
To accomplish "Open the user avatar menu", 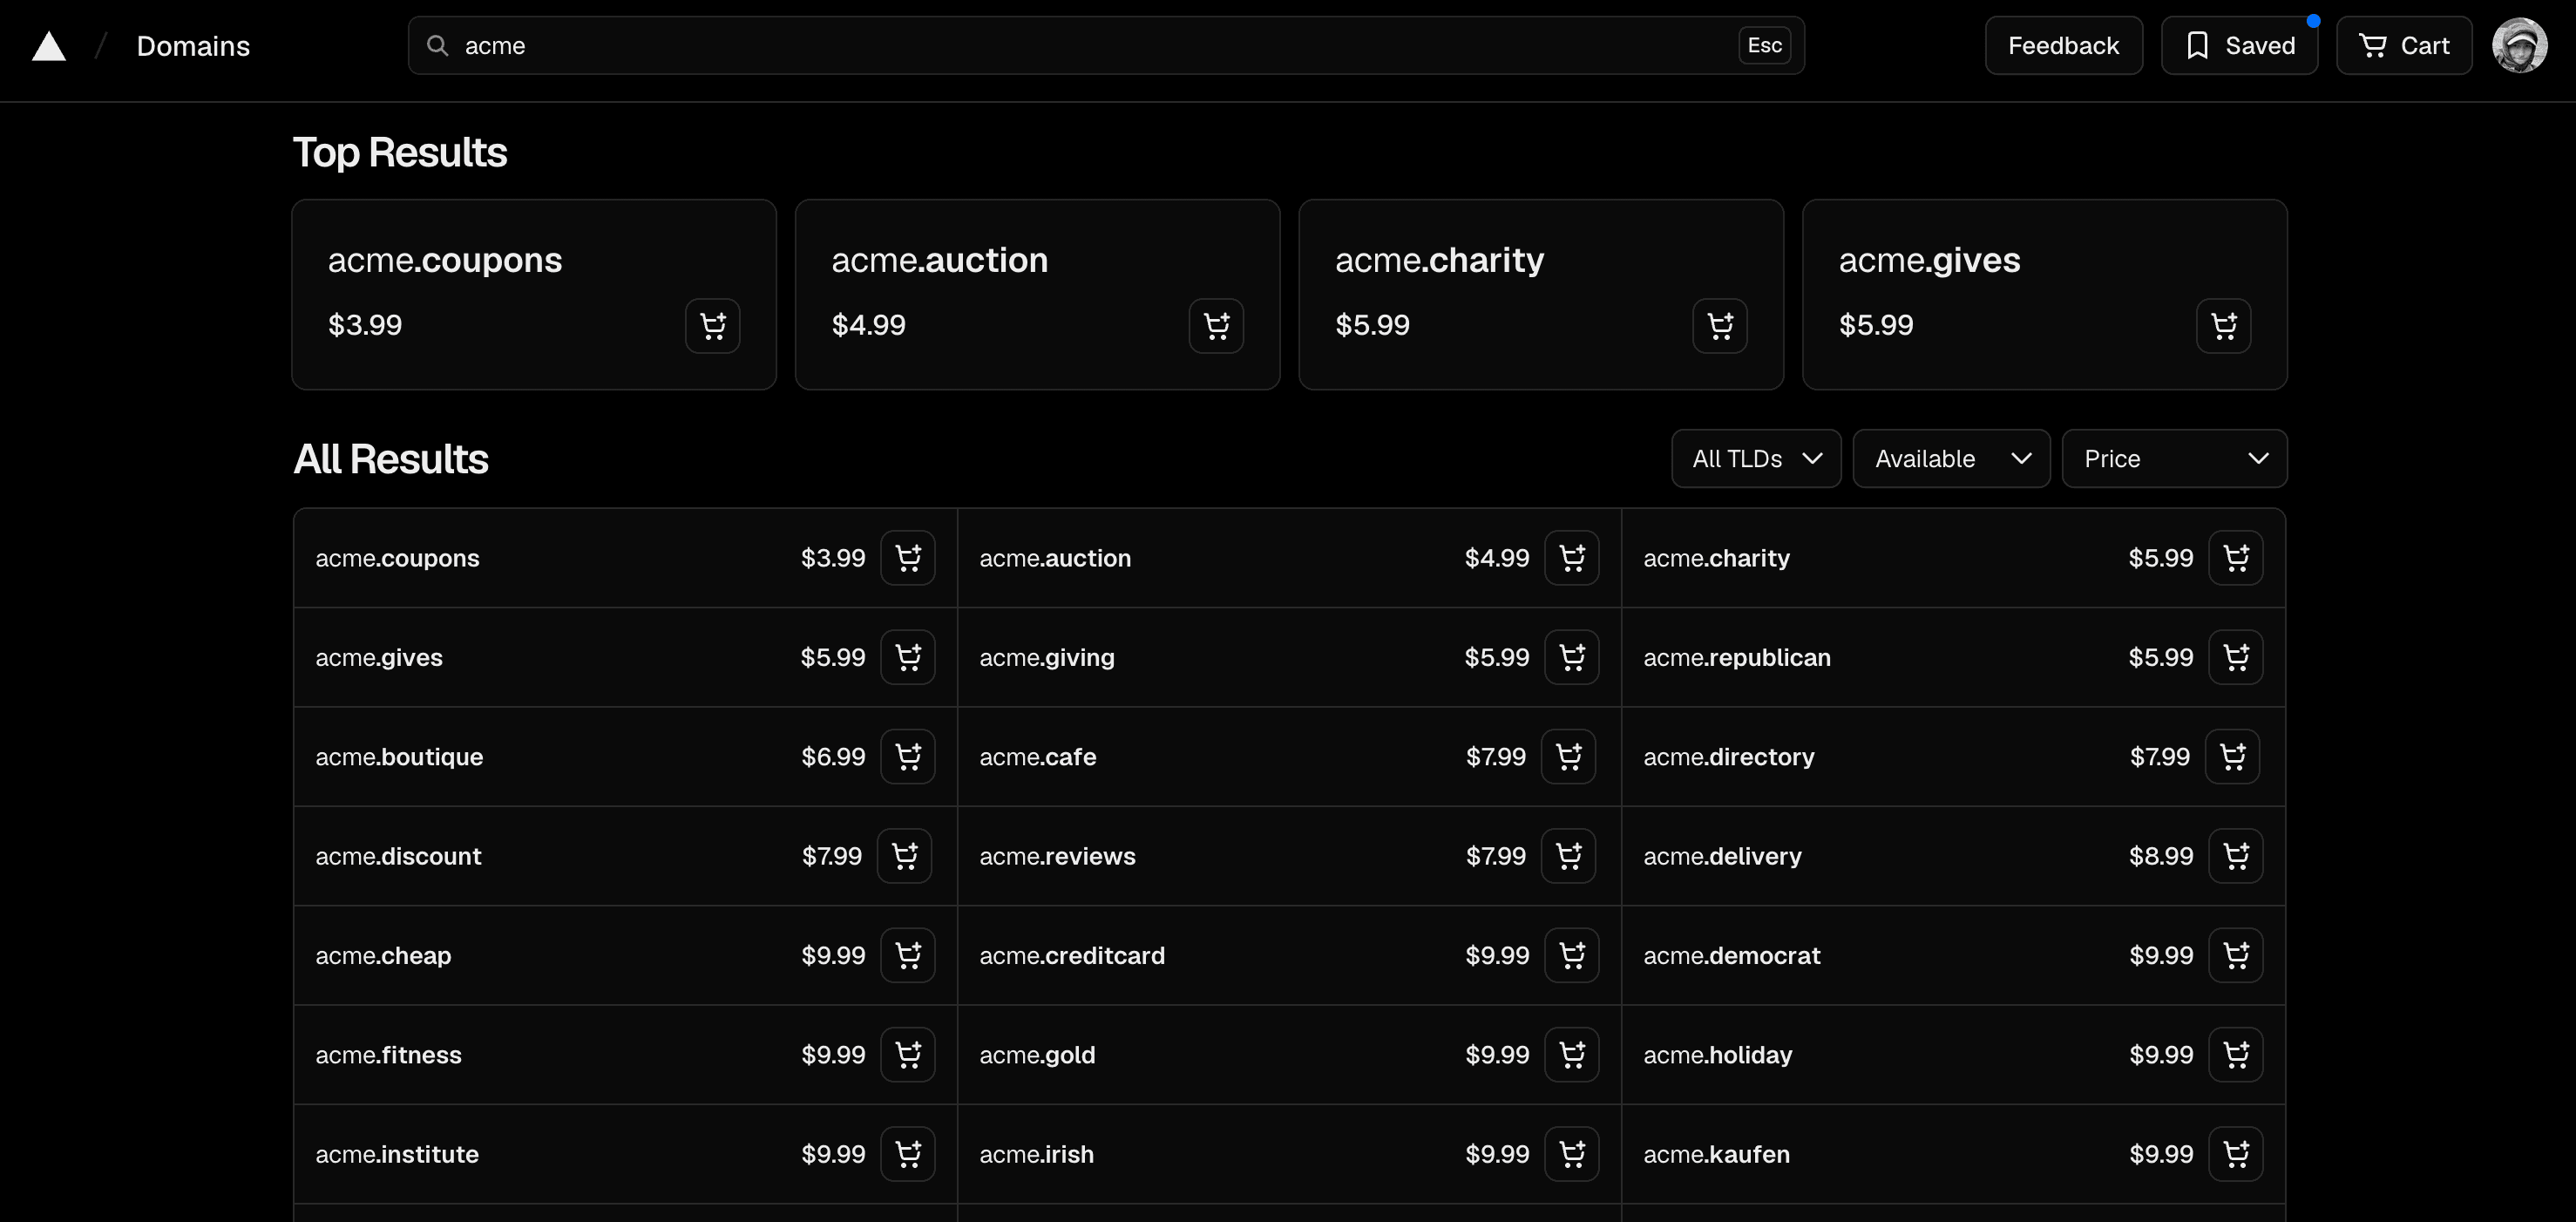I will coord(2519,45).
